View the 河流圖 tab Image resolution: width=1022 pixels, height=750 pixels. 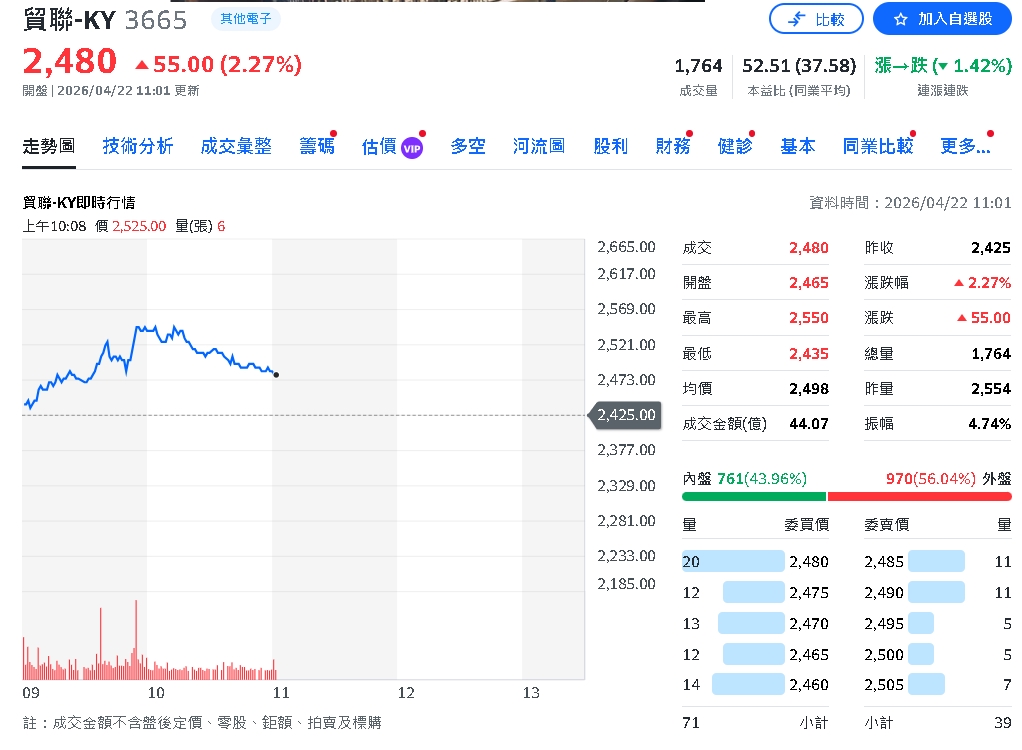pos(539,146)
